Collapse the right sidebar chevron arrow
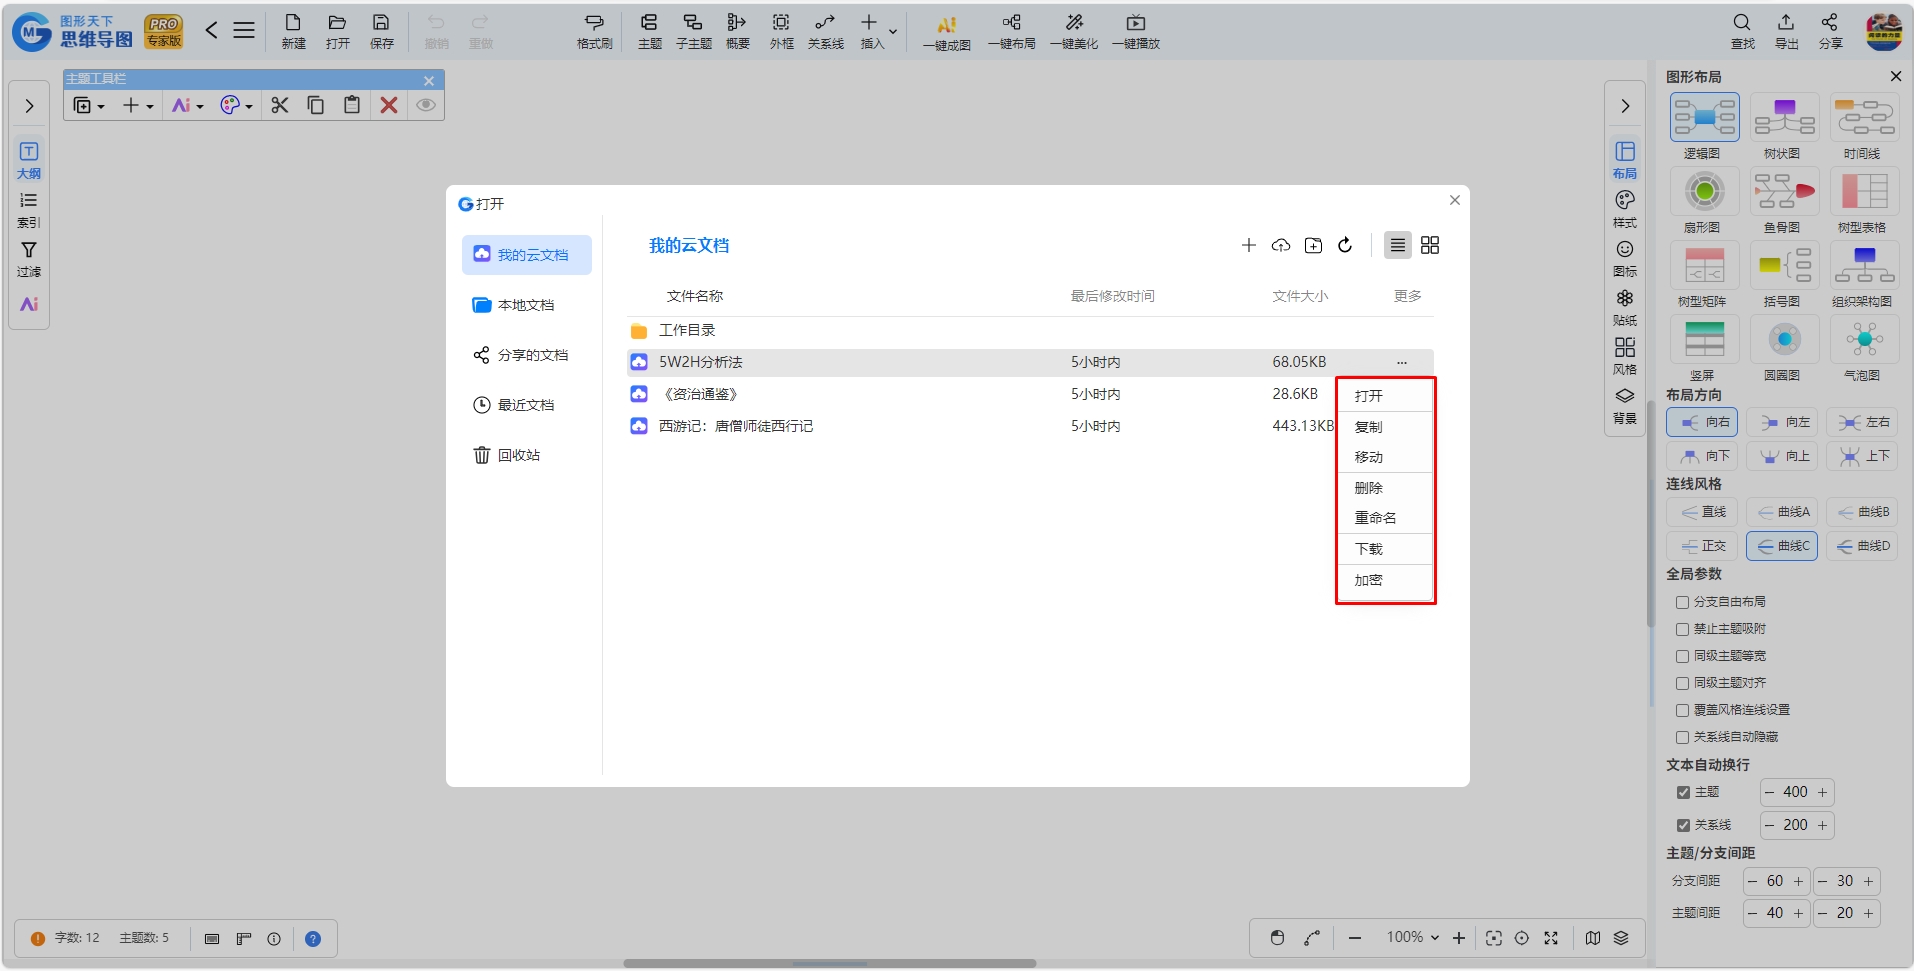The image size is (1914, 971). 1625,106
